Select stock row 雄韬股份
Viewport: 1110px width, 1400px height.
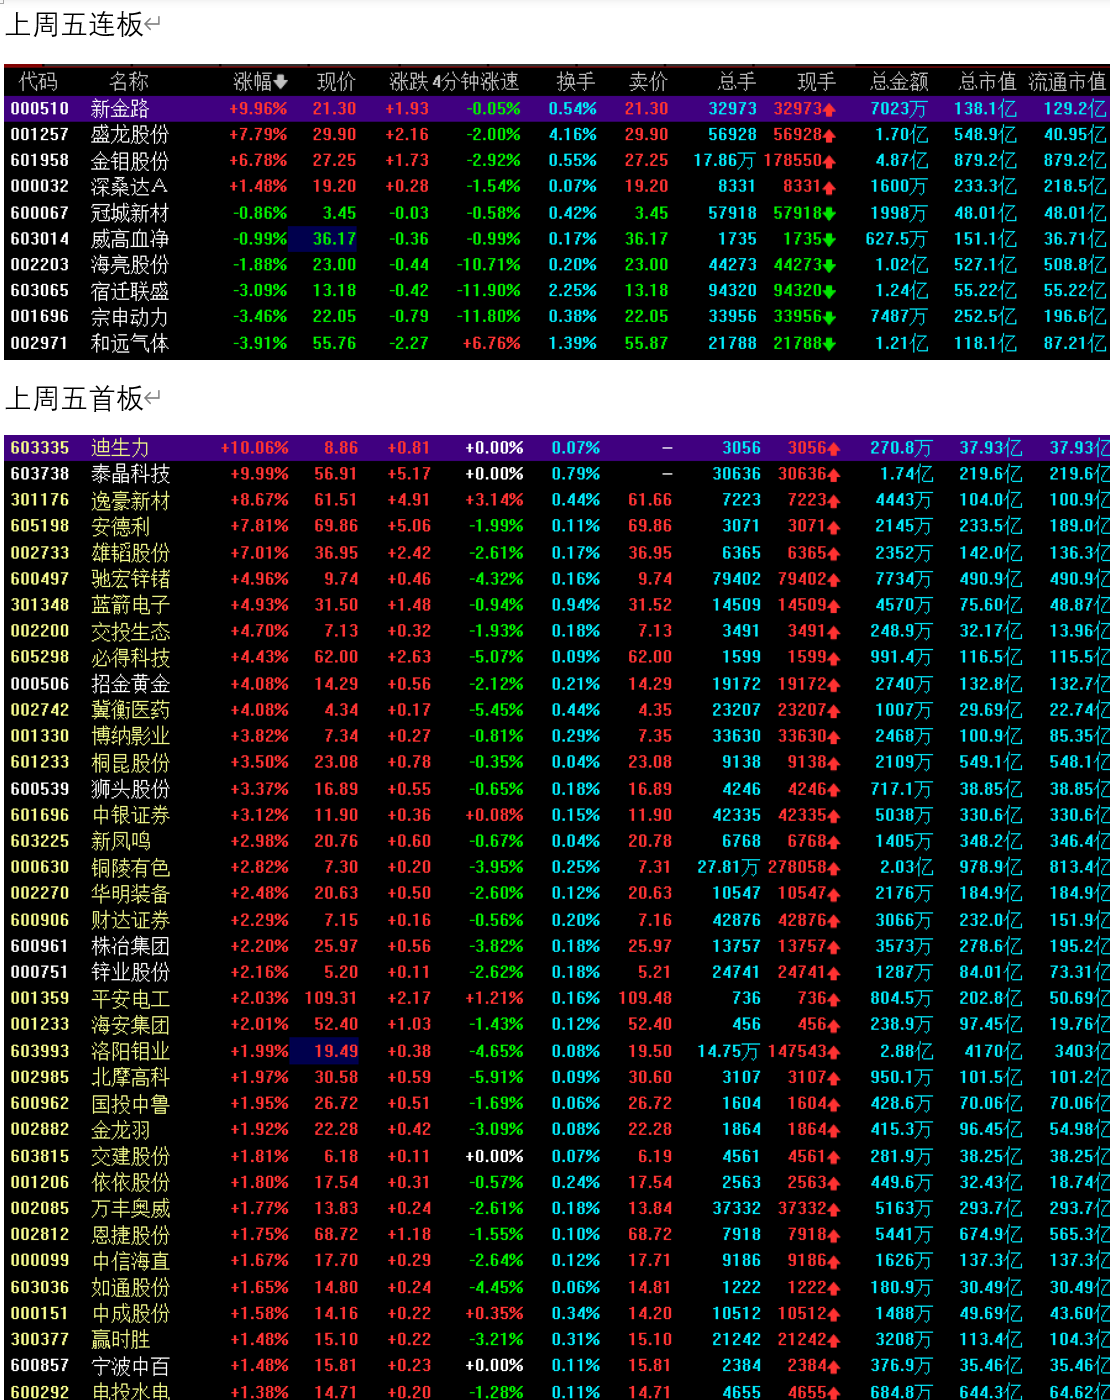(557, 553)
